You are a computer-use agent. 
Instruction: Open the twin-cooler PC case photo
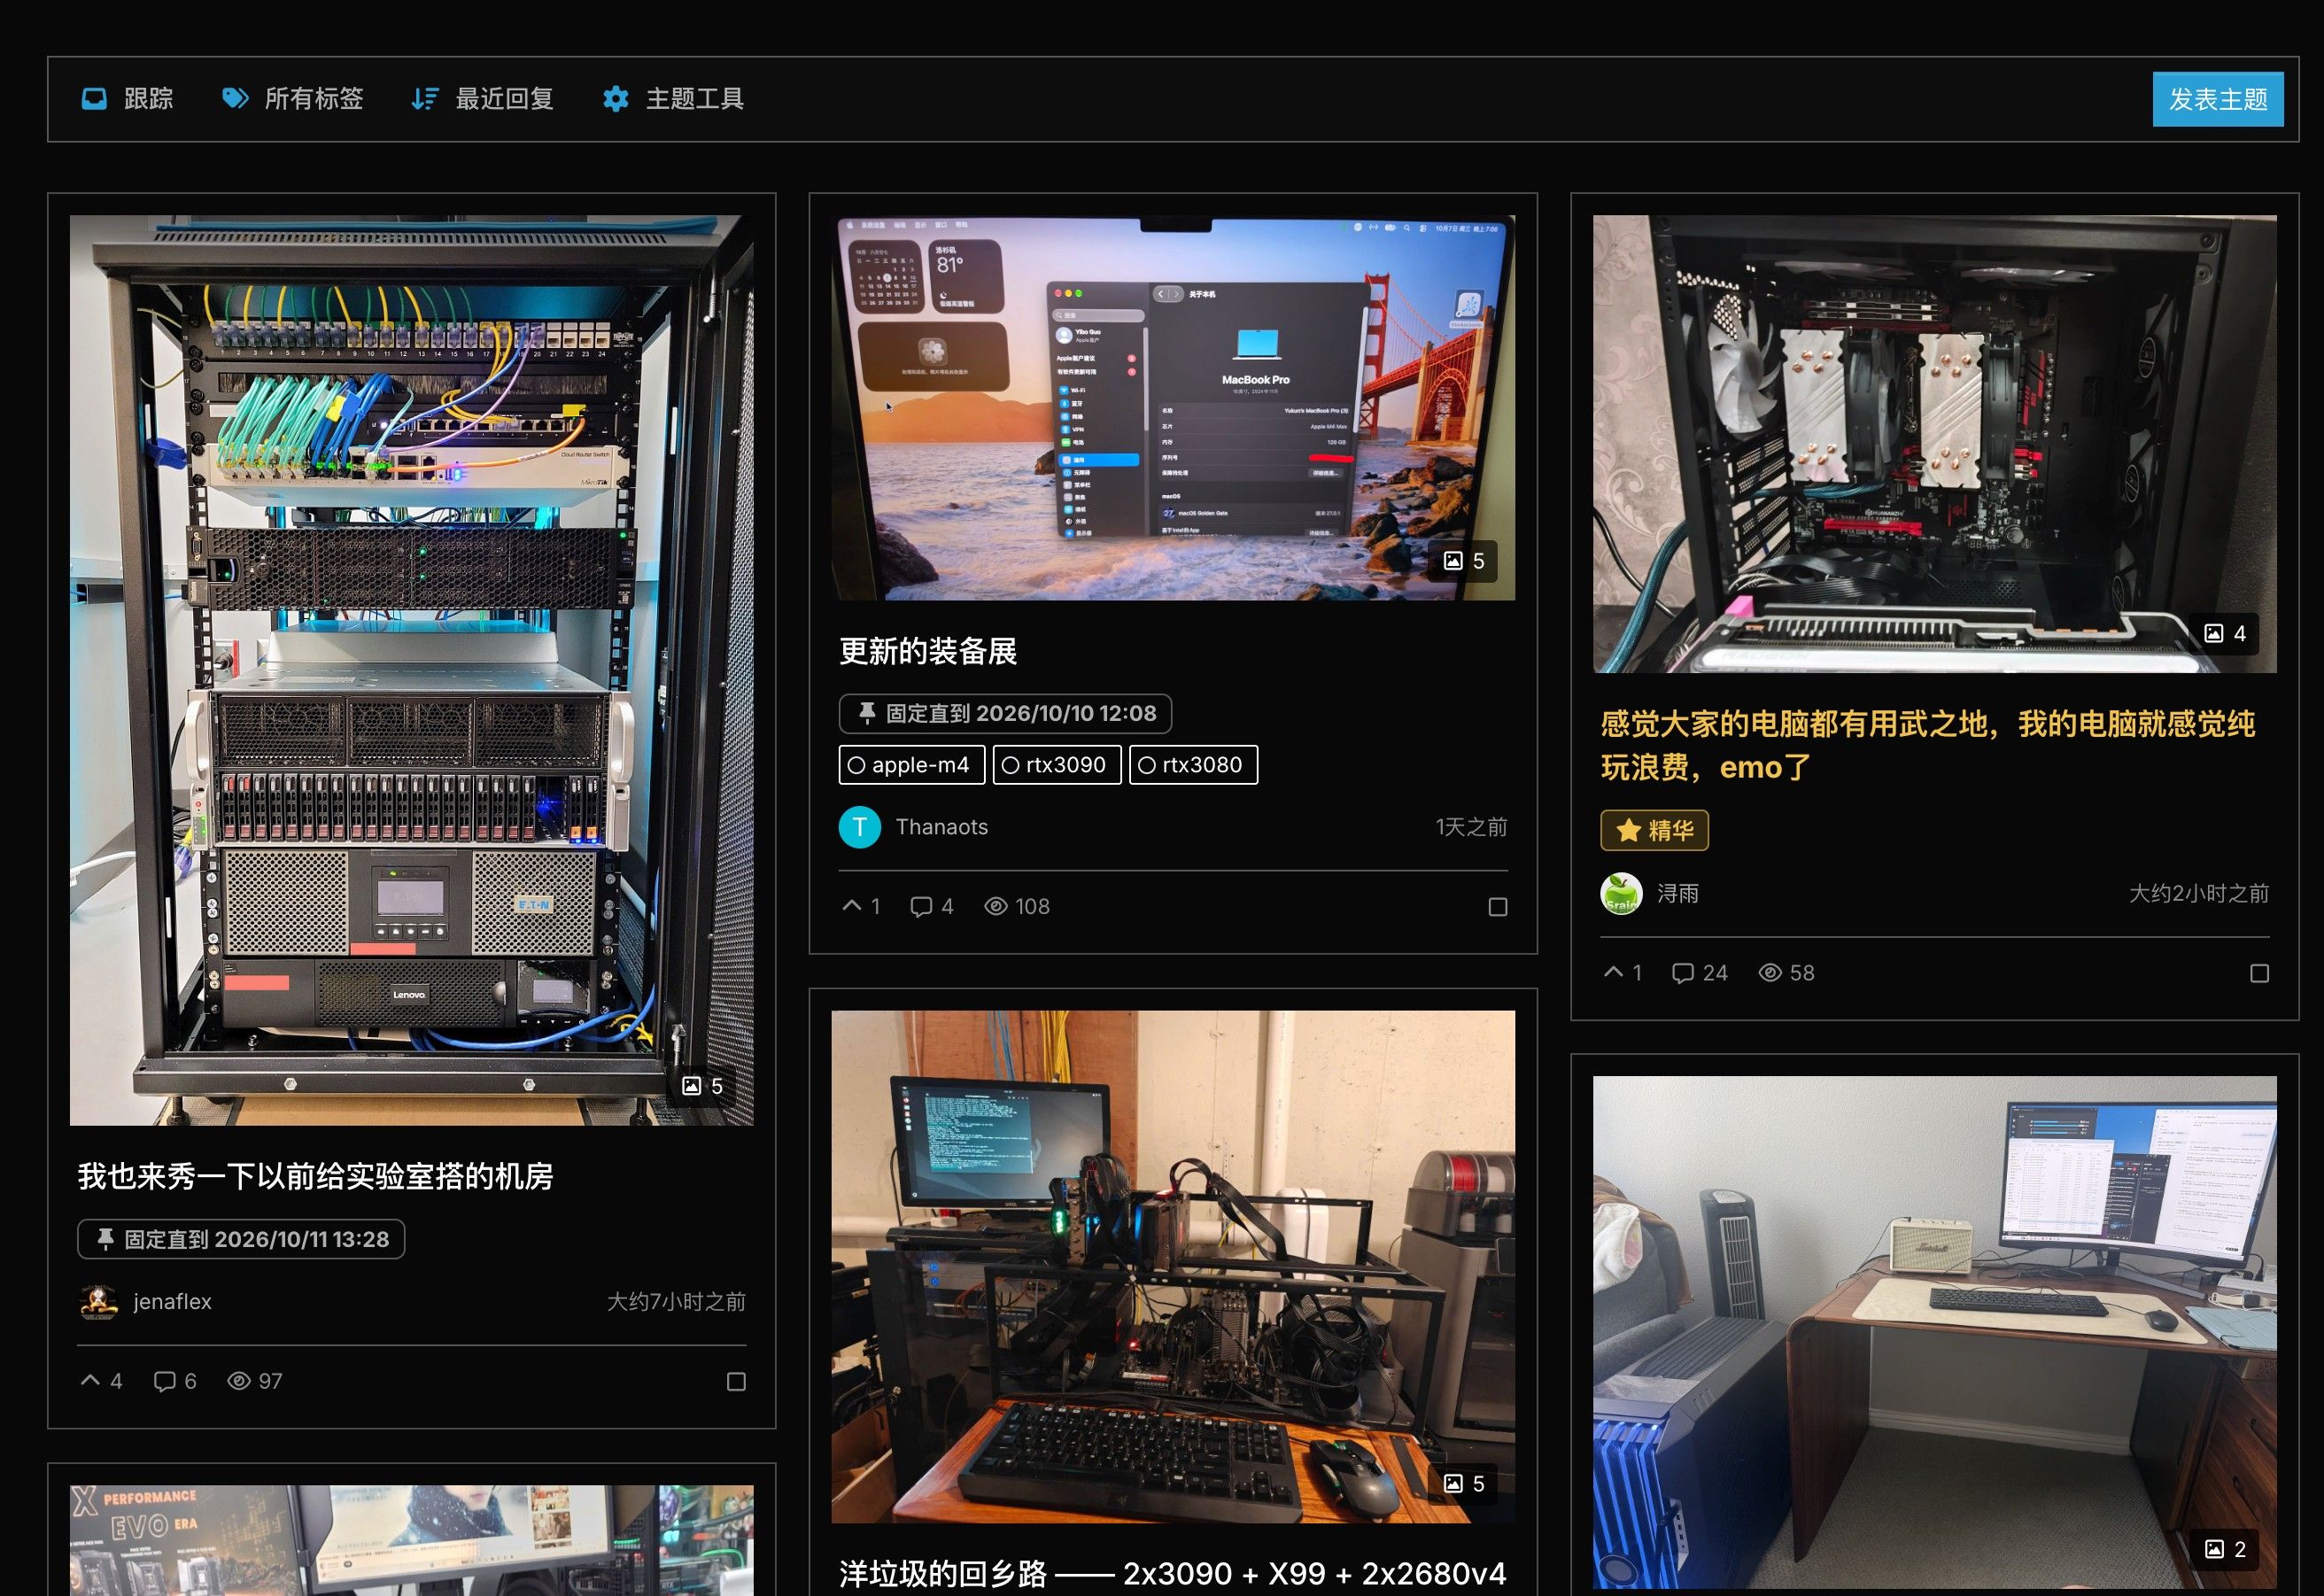1934,444
